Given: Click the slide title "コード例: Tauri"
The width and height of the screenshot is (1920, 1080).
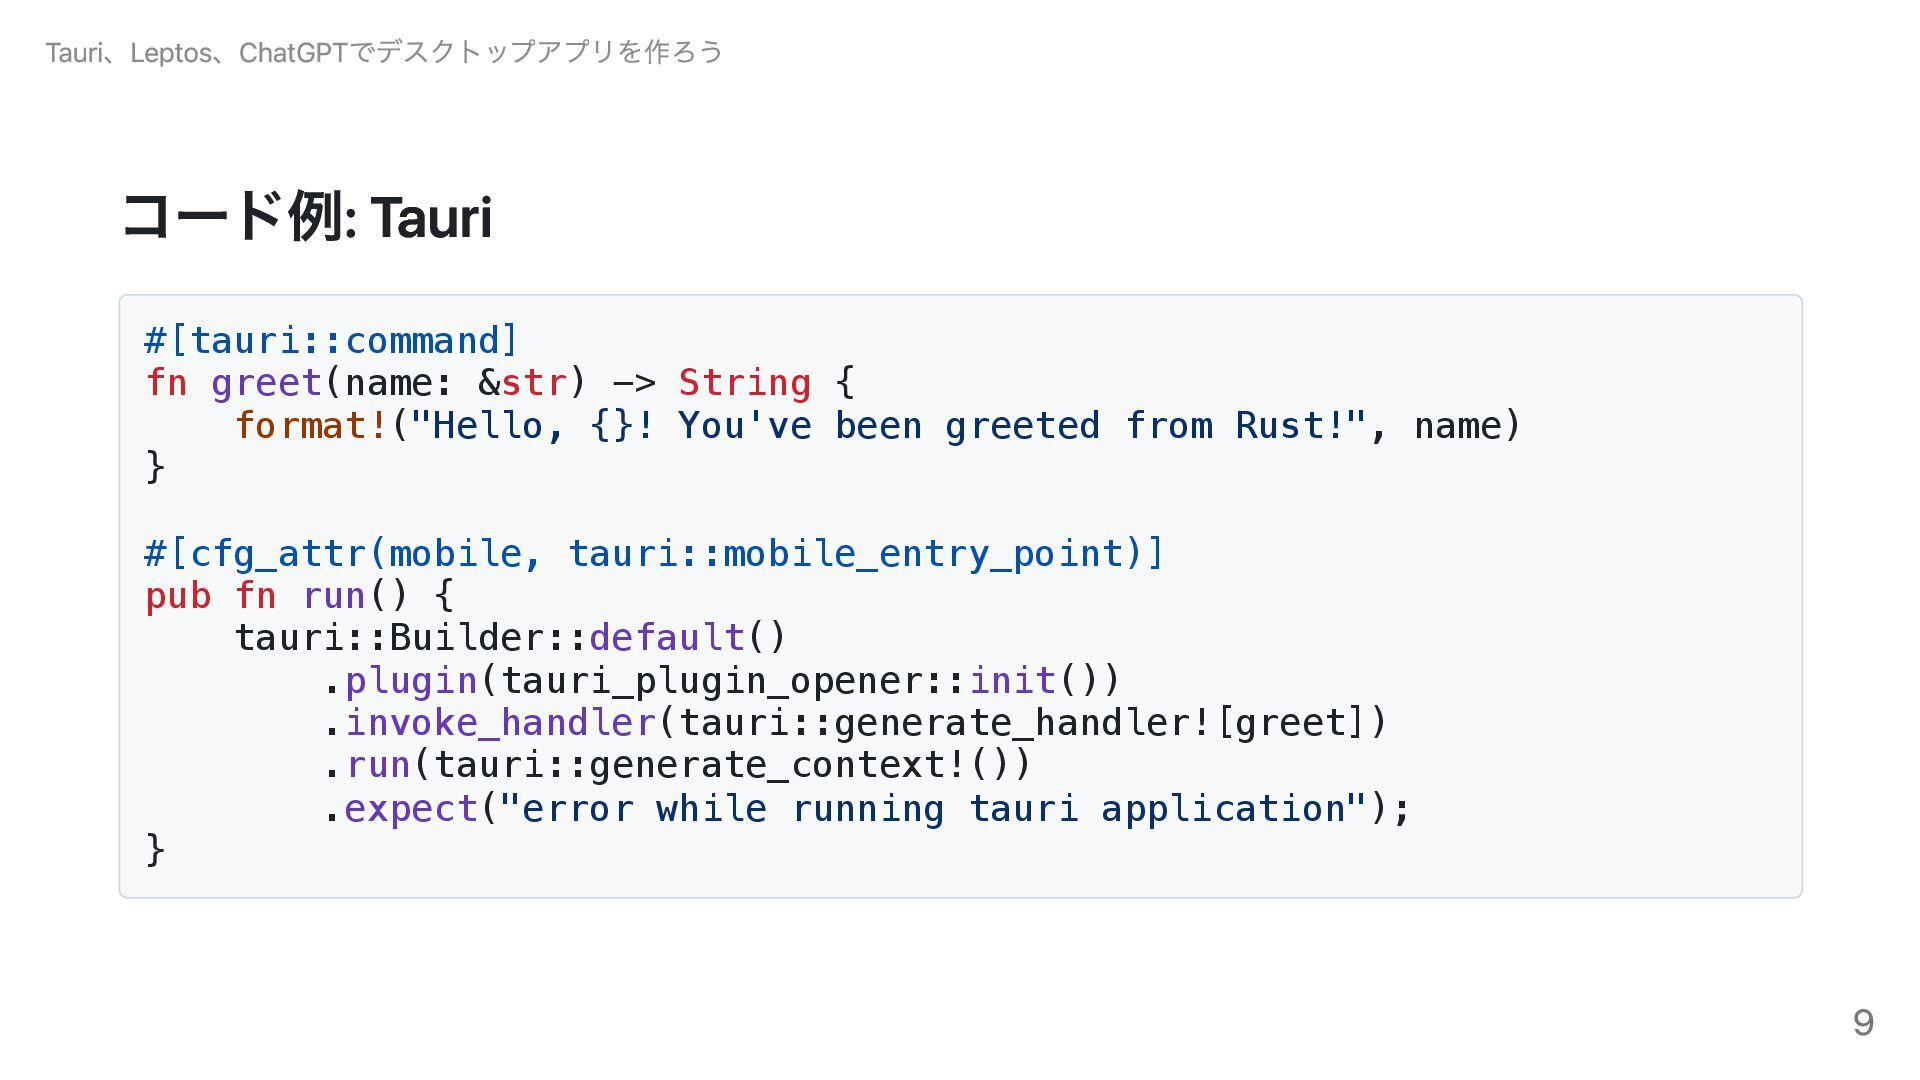Looking at the screenshot, I should click(306, 217).
